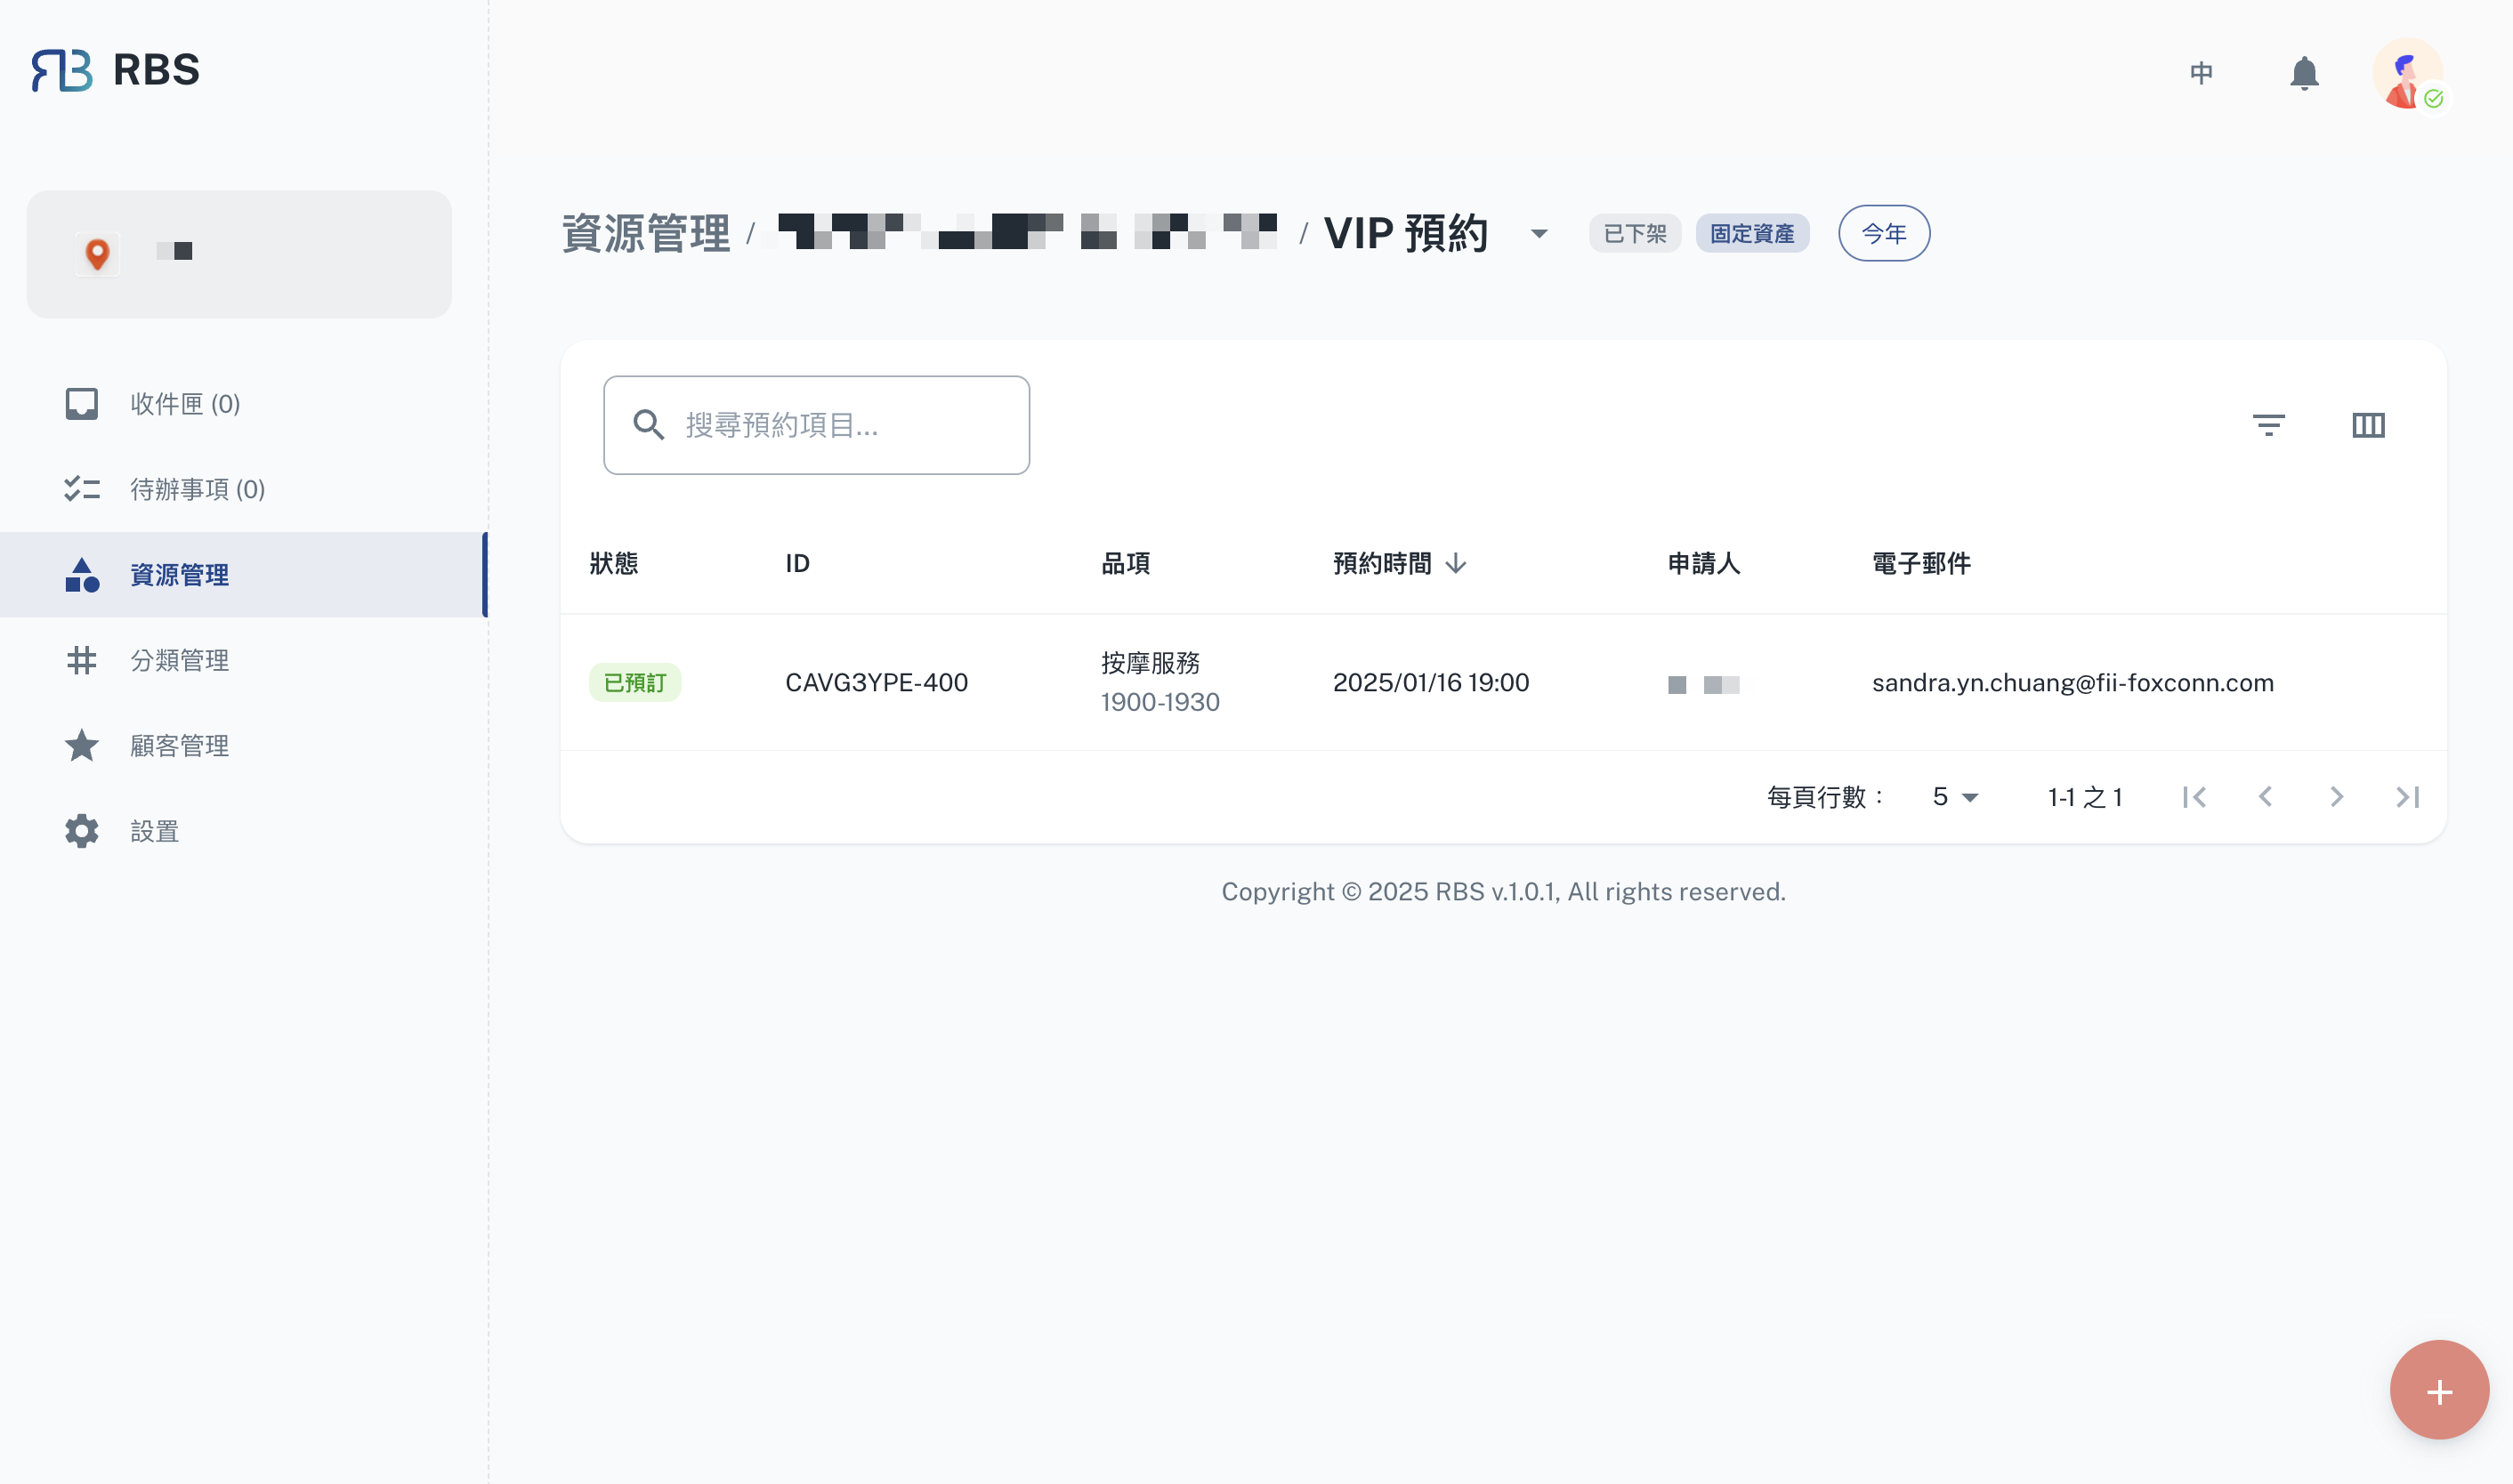
Task: Click the 資源管理 breadcrumb link
Action: coord(646,234)
